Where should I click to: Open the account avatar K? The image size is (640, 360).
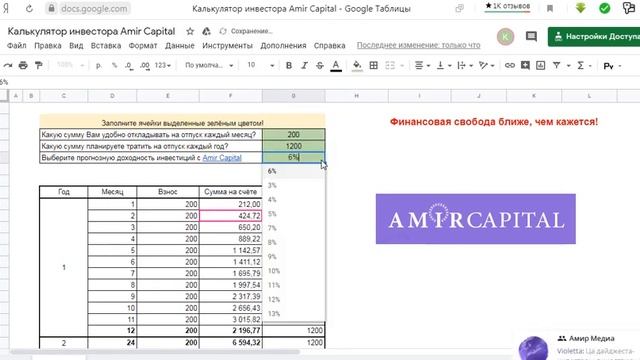click(x=505, y=37)
